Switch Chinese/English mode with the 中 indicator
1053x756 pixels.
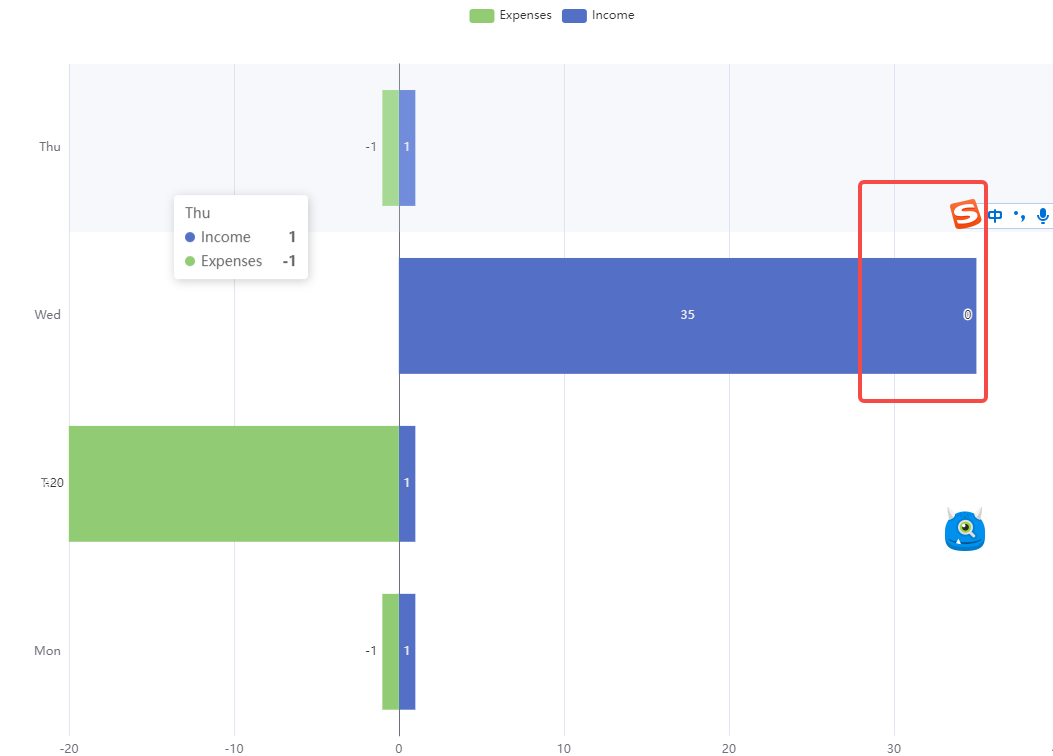(994, 215)
